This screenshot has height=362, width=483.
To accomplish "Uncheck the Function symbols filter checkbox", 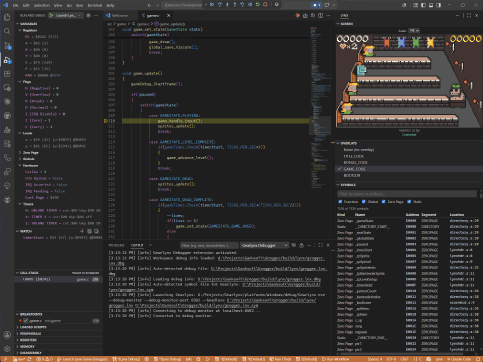I will 340,202.
